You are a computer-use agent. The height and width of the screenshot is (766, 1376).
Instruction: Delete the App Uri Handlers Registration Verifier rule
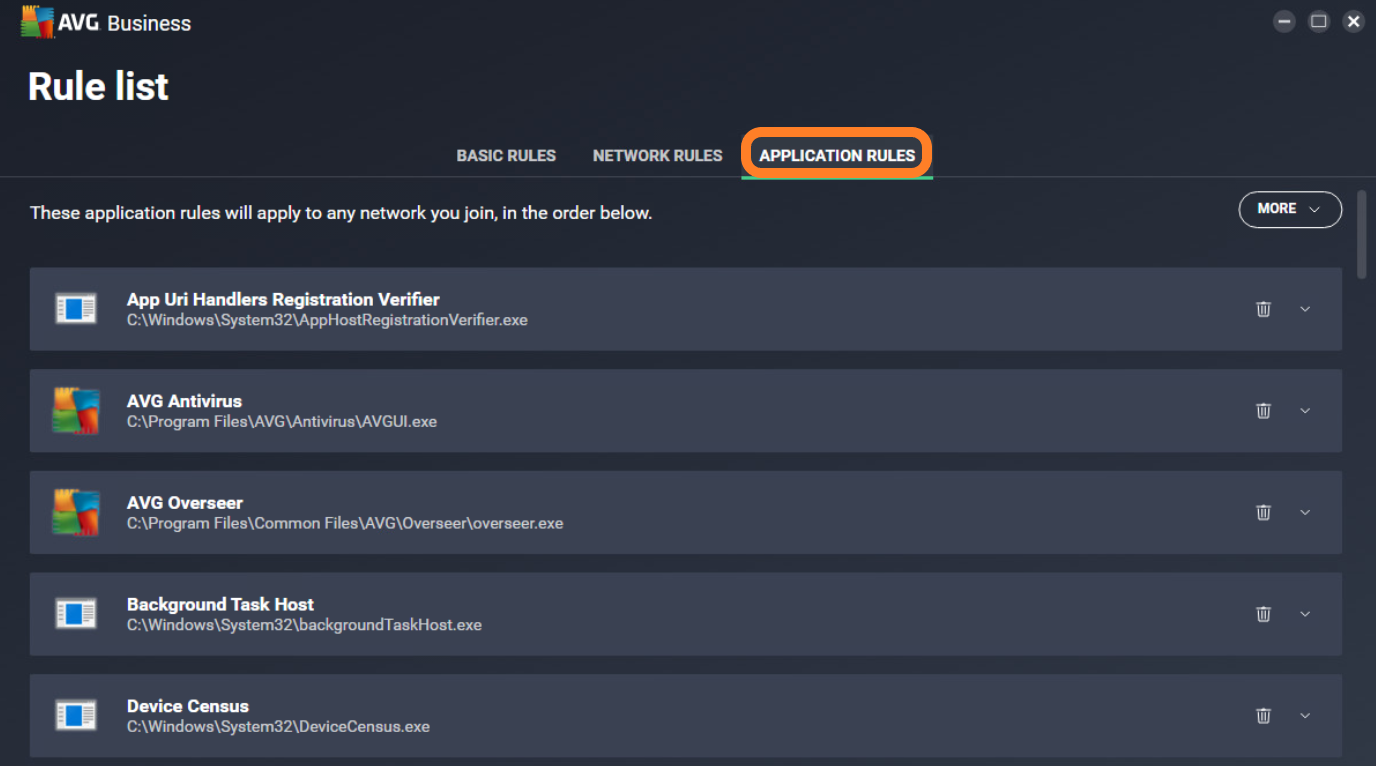tap(1263, 309)
